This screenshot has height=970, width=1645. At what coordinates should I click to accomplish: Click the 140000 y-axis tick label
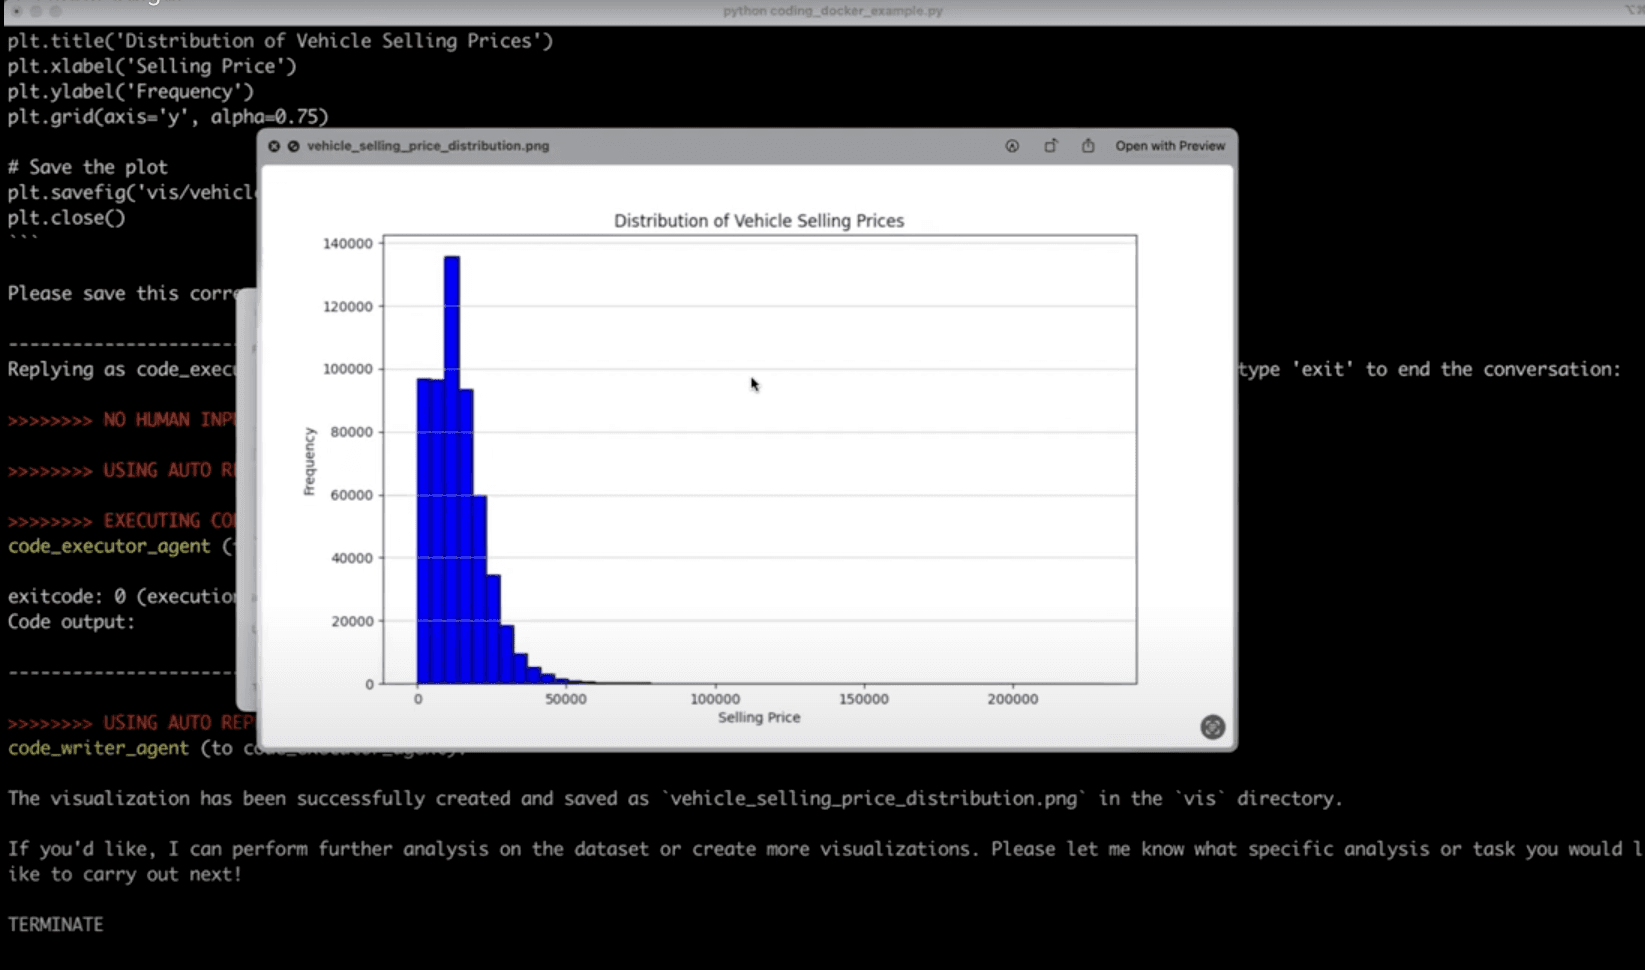(347, 243)
